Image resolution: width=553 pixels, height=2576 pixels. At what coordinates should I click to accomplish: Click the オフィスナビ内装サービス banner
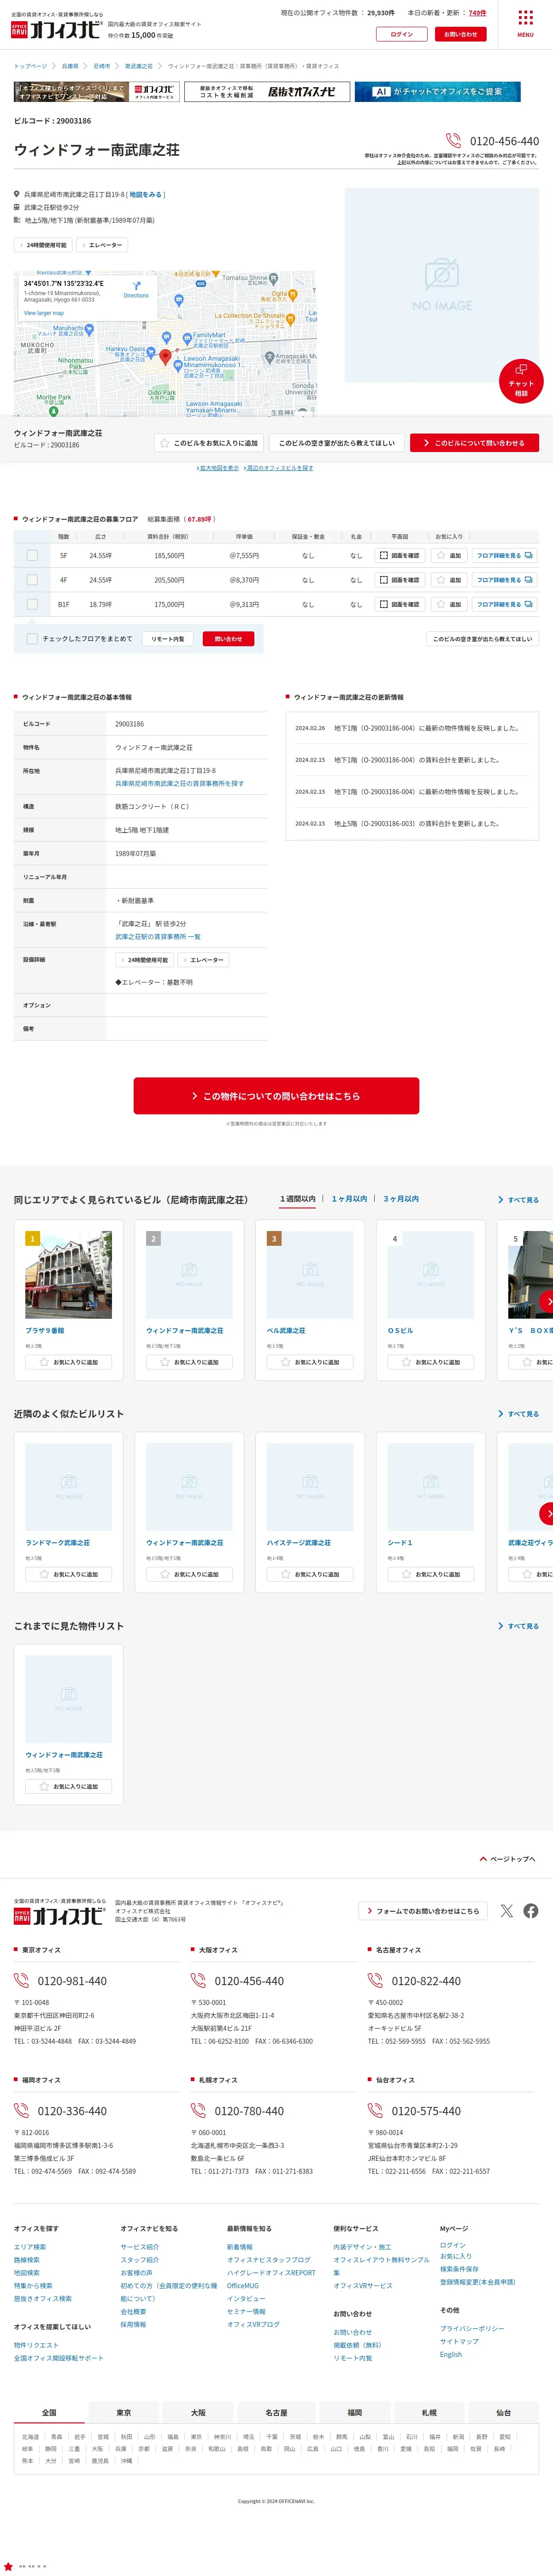click(97, 92)
